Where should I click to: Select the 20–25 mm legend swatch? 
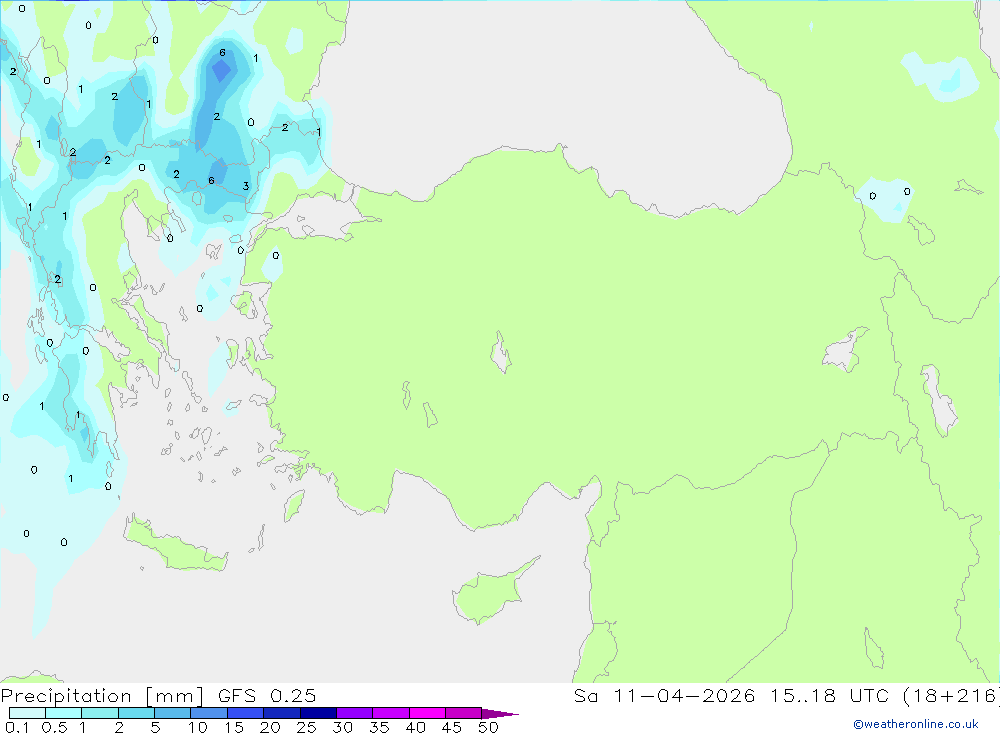[281, 713]
